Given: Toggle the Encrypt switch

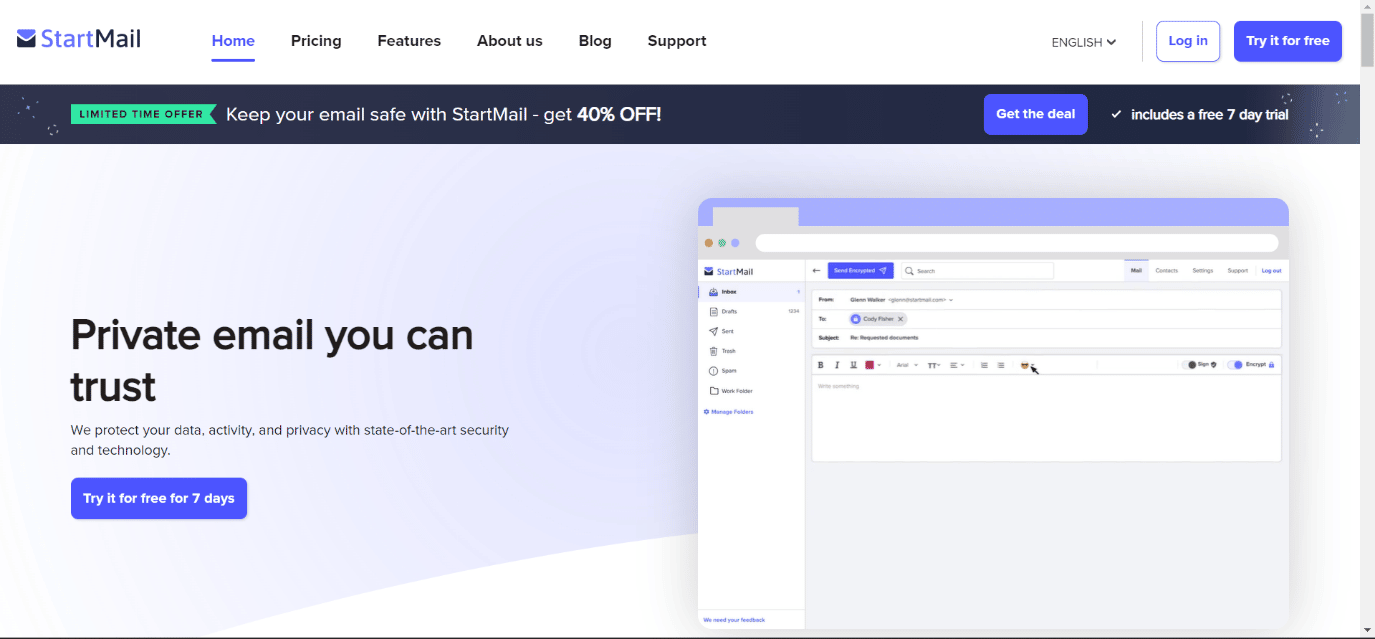Looking at the screenshot, I should [1236, 365].
